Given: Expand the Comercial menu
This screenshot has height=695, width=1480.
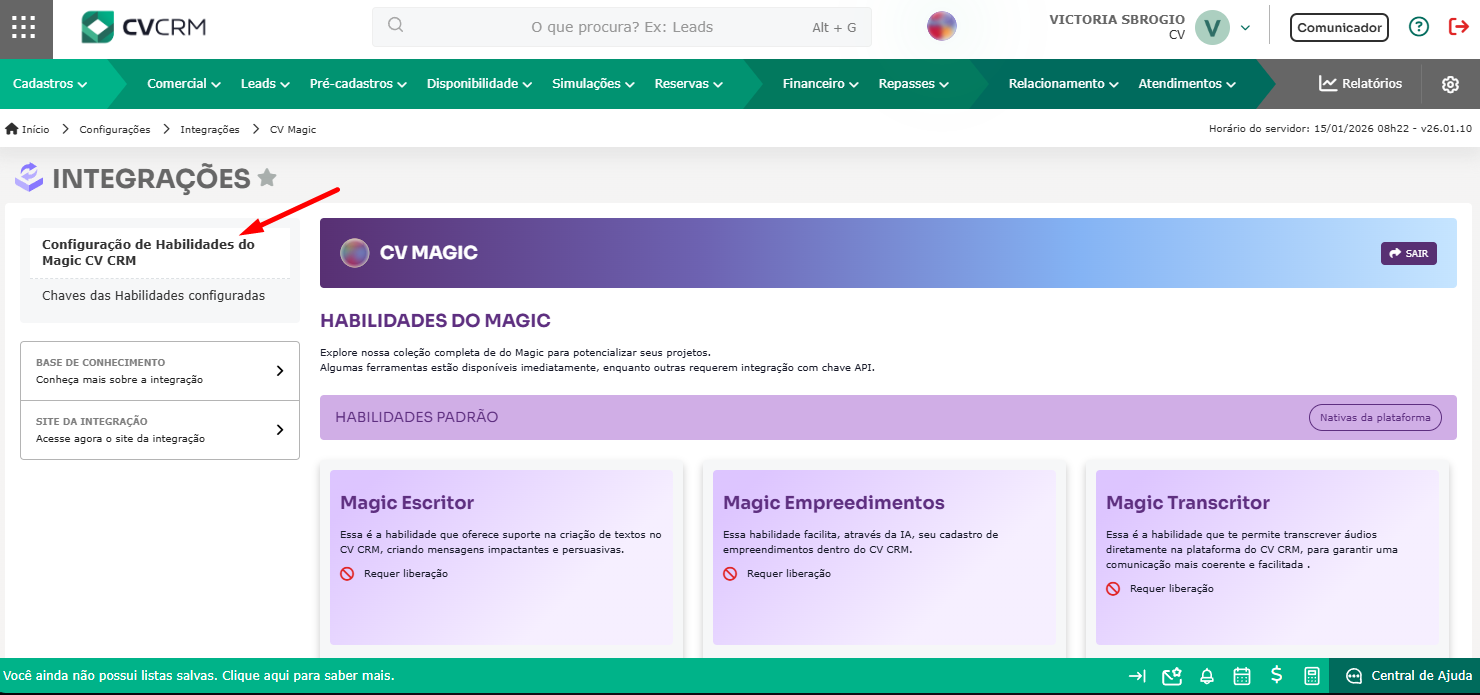Looking at the screenshot, I should [184, 84].
